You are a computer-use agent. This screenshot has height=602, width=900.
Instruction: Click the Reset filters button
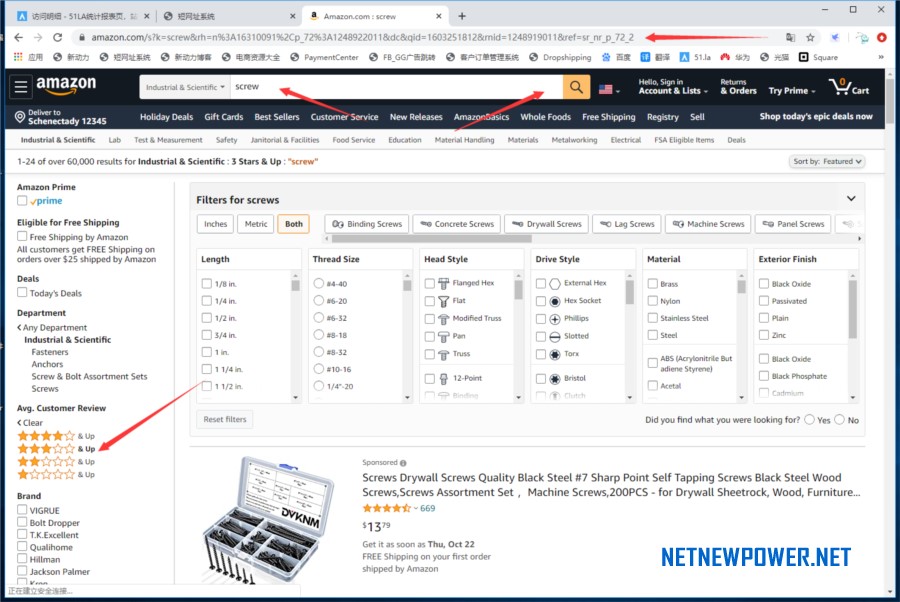225,420
